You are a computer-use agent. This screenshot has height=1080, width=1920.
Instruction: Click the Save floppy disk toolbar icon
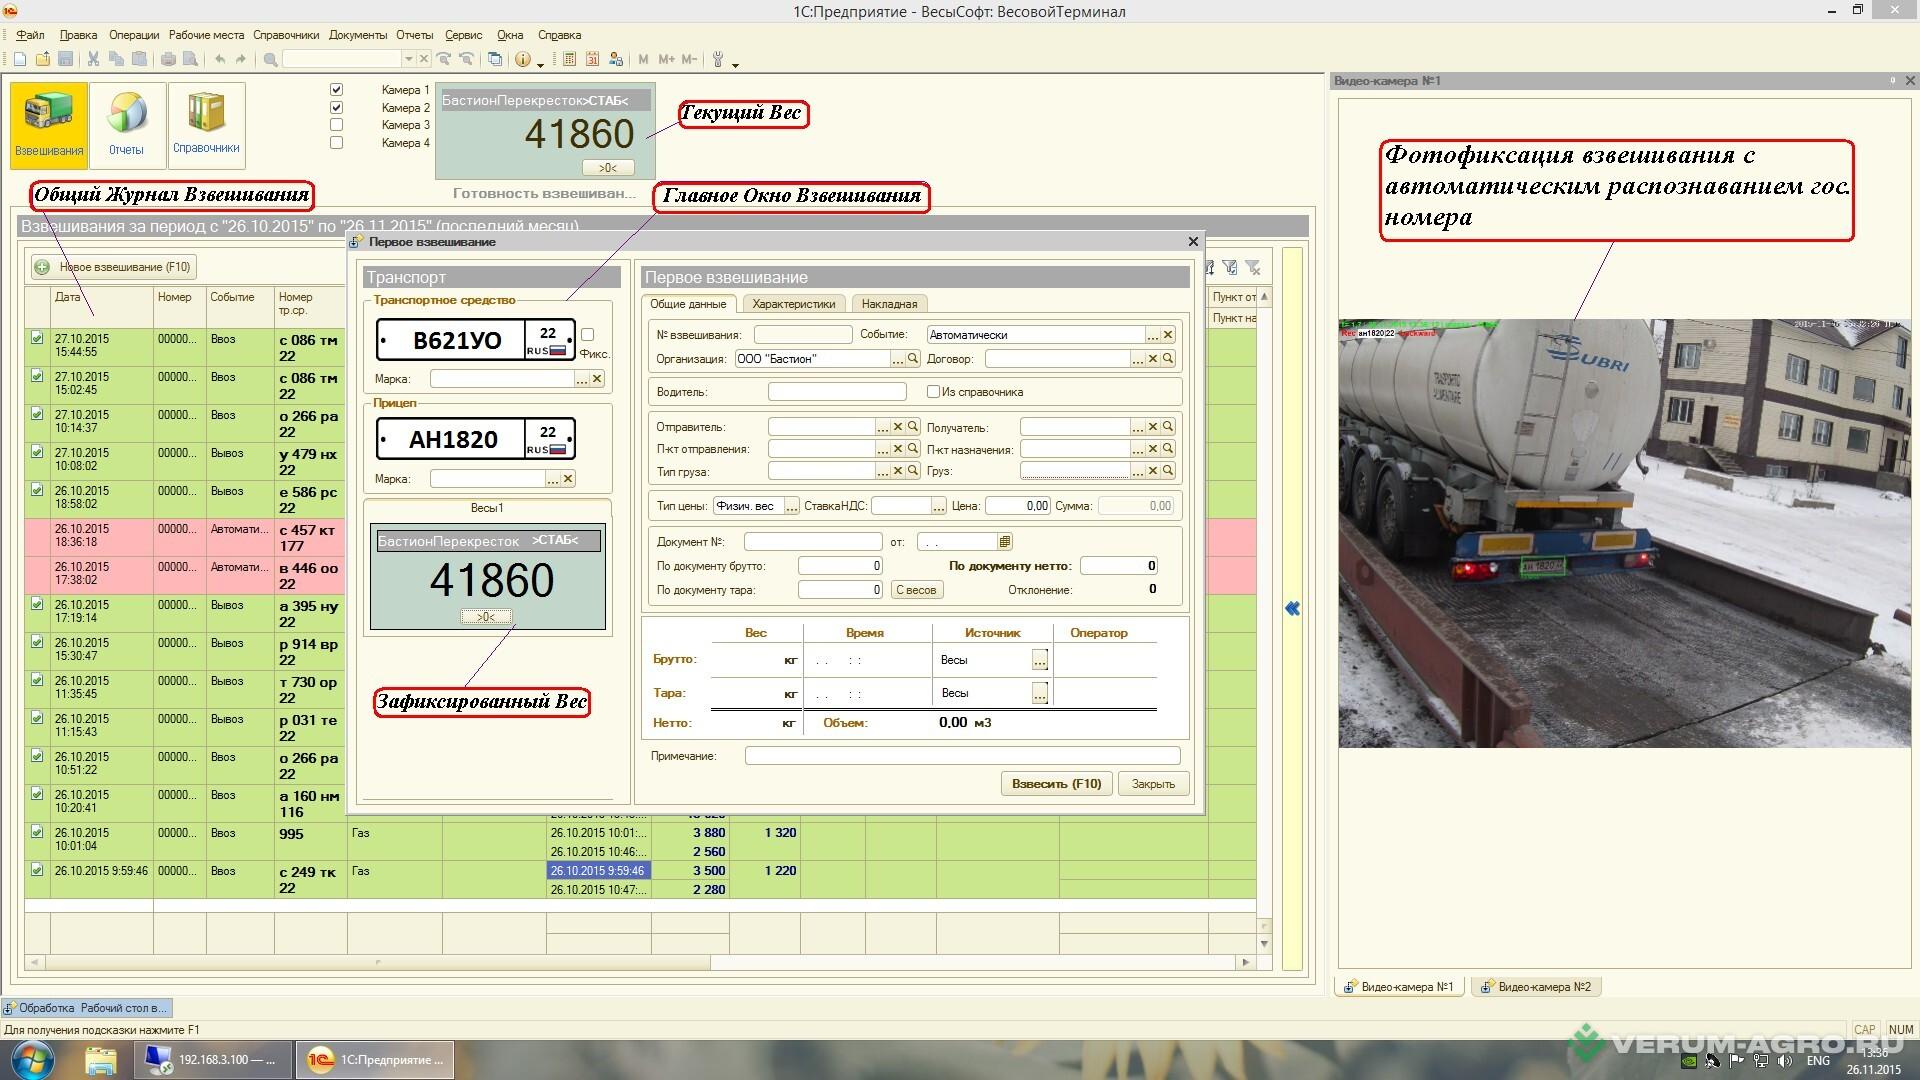point(66,60)
